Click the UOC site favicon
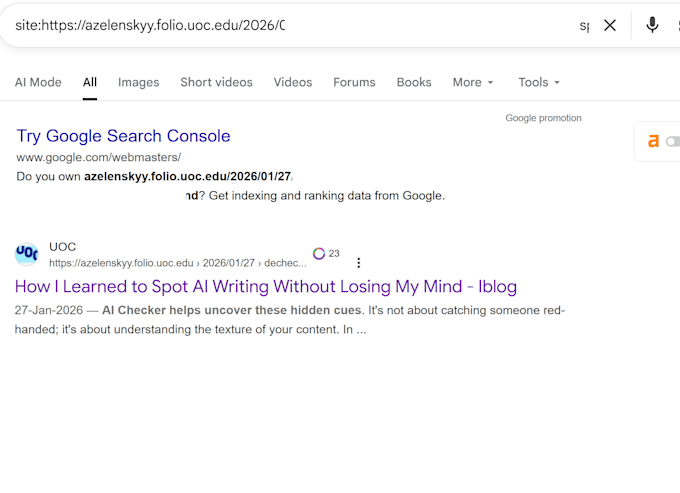The height and width of the screenshot is (493, 680). tap(27, 254)
